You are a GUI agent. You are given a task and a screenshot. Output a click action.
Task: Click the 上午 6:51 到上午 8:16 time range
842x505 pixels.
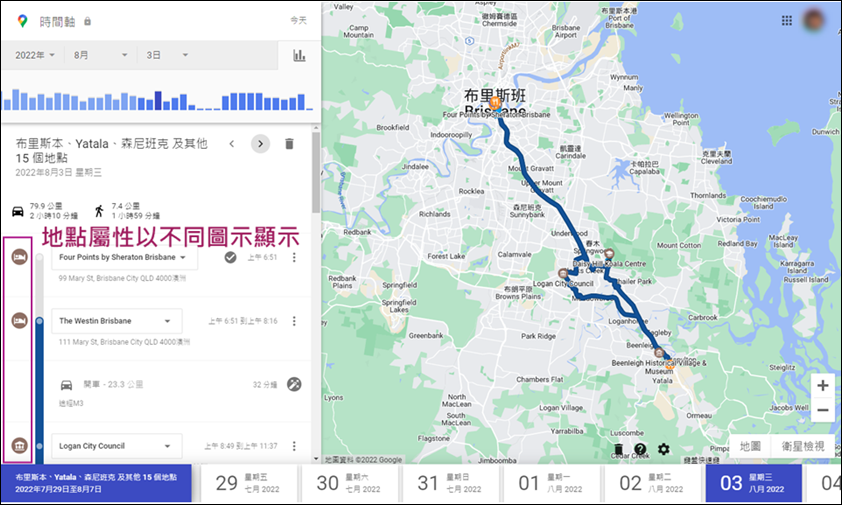(243, 321)
